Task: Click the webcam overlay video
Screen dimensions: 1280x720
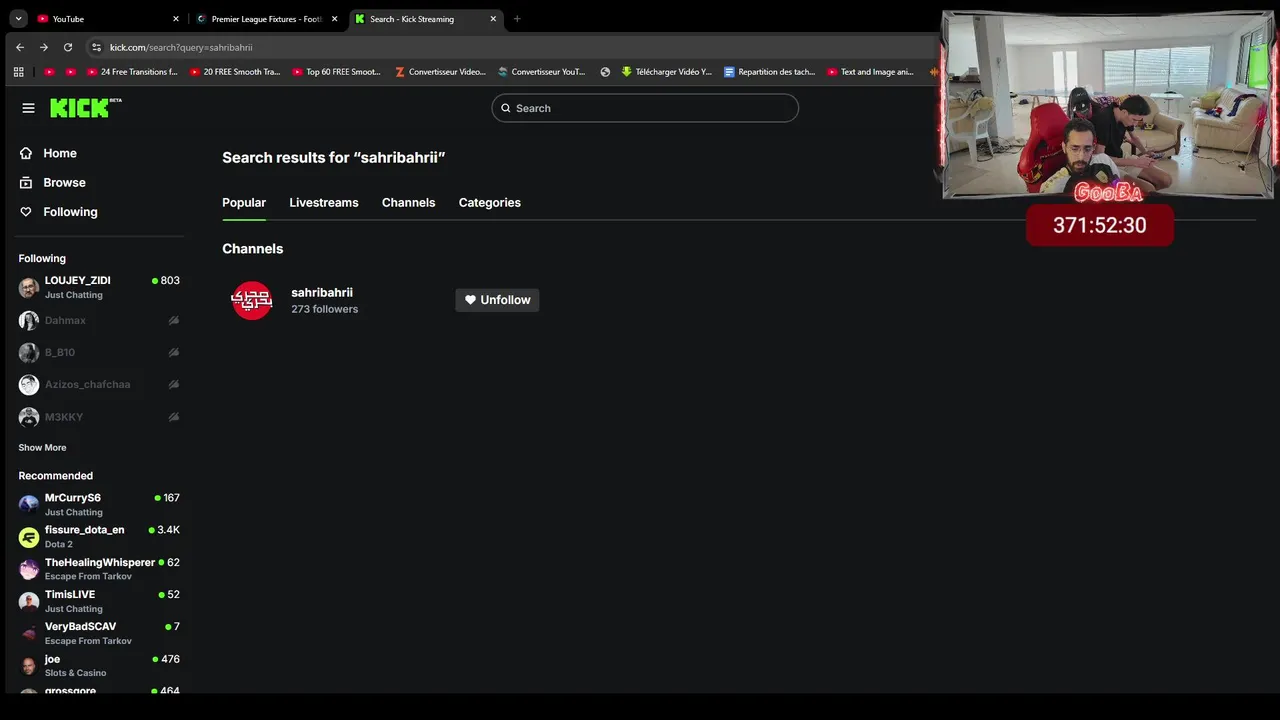Action: tap(1108, 105)
